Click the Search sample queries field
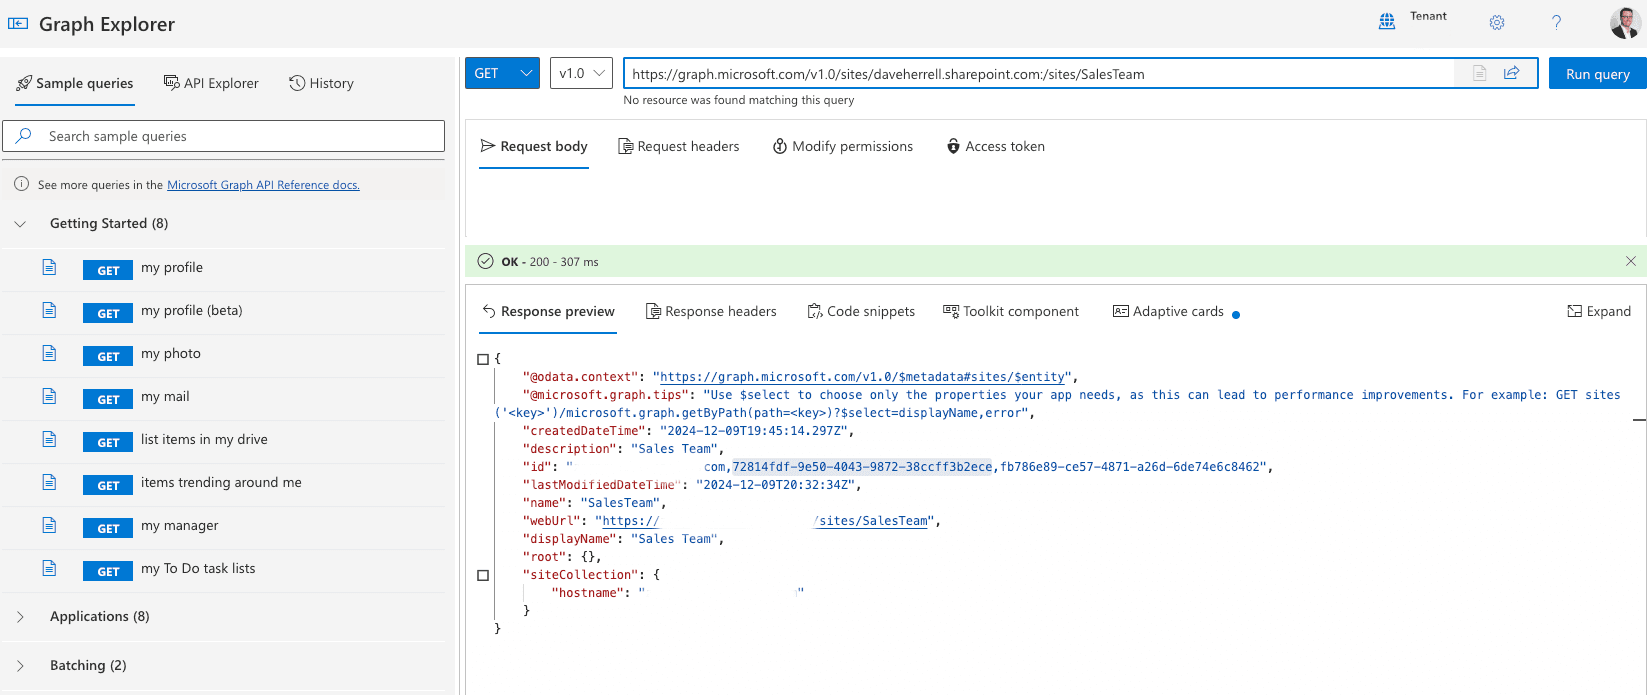The width and height of the screenshot is (1647, 695). click(224, 136)
